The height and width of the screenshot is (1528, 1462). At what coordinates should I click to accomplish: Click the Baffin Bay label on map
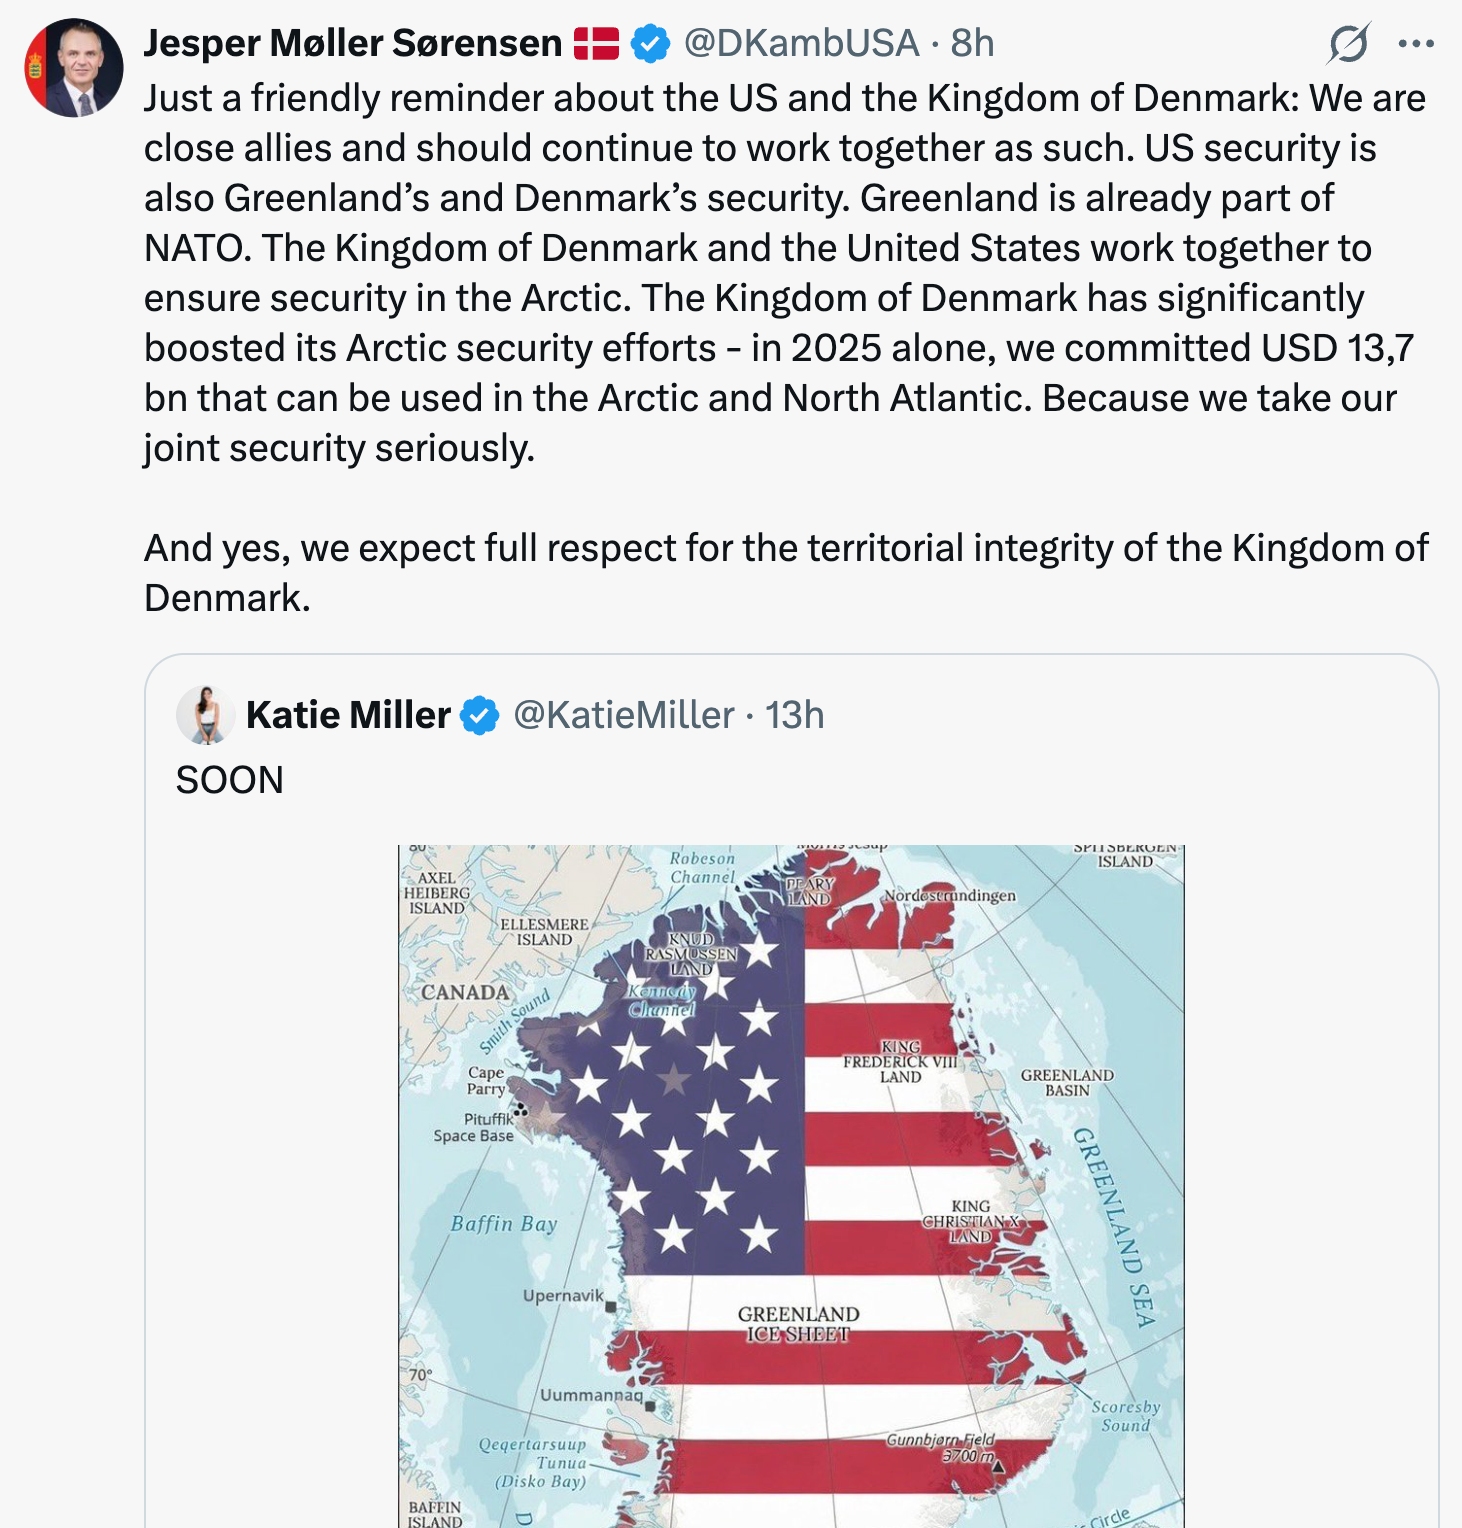(x=503, y=1223)
